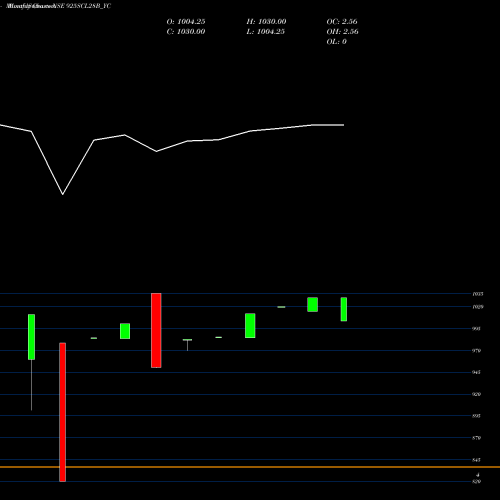Click the green candlestick with long lower wick
This screenshot has height=500, width=500.
tap(31, 337)
